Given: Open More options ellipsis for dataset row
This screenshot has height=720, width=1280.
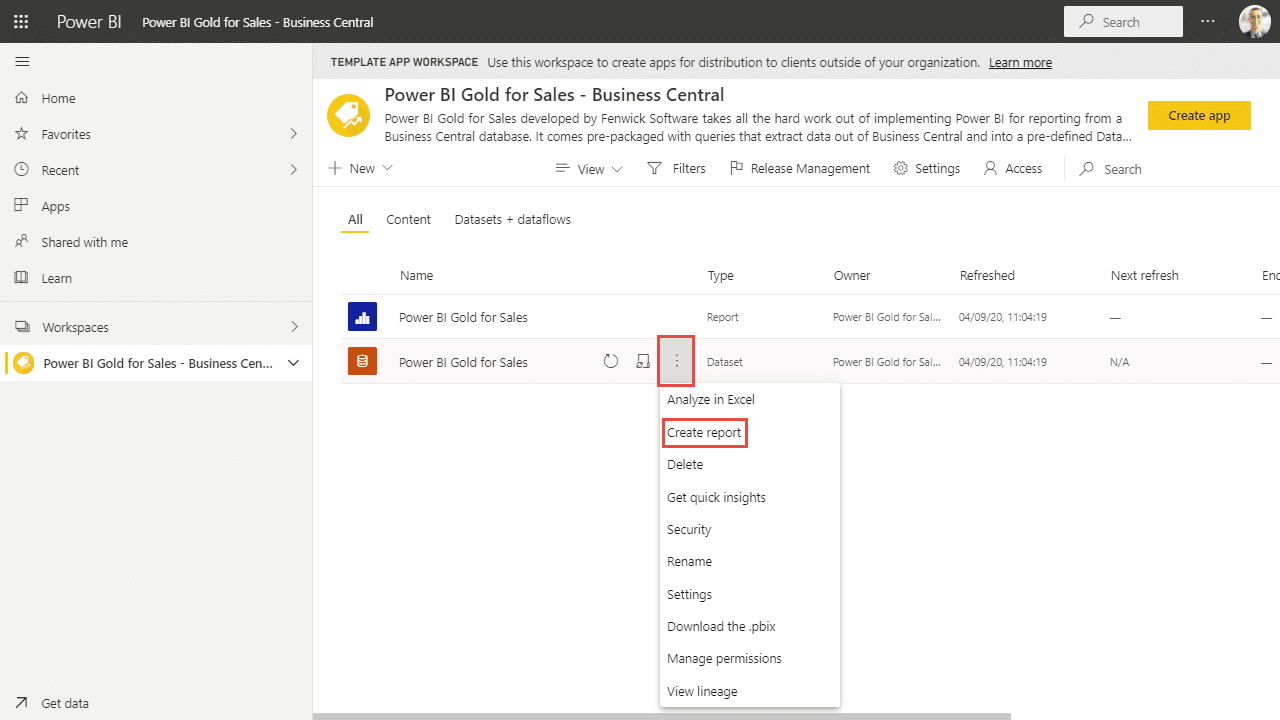Looking at the screenshot, I should [x=677, y=362].
